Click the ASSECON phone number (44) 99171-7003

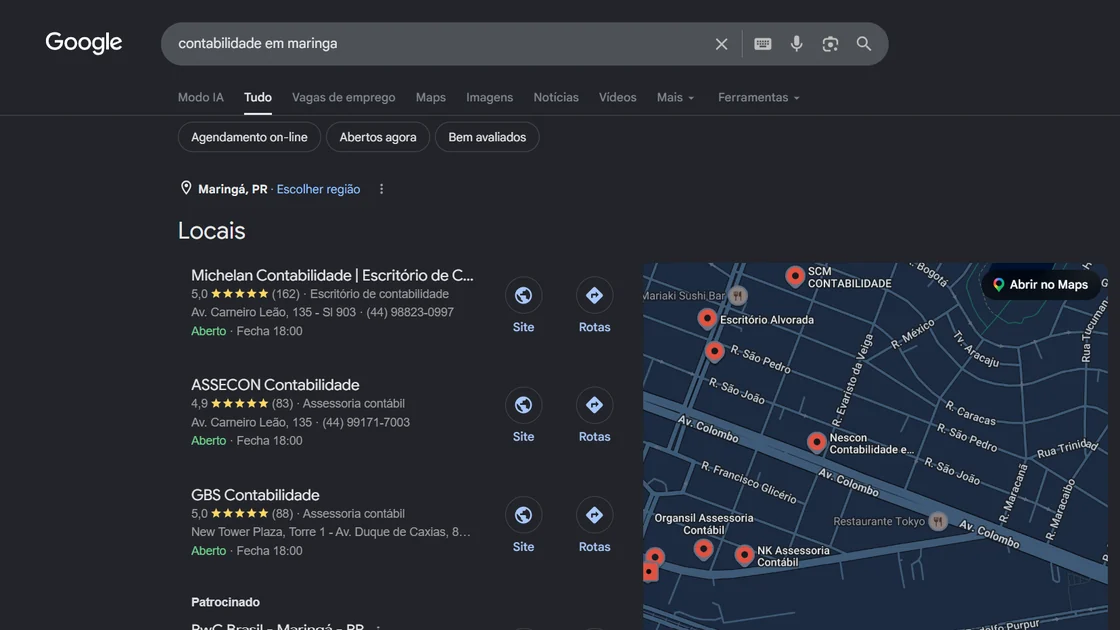[366, 422]
